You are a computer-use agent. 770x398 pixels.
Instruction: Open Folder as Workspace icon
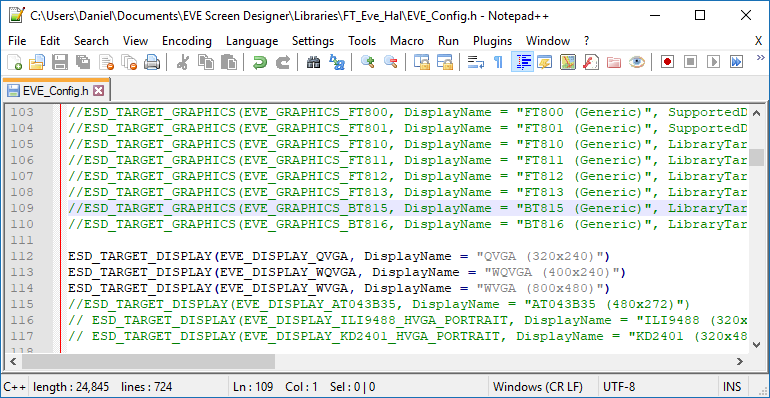(614, 62)
